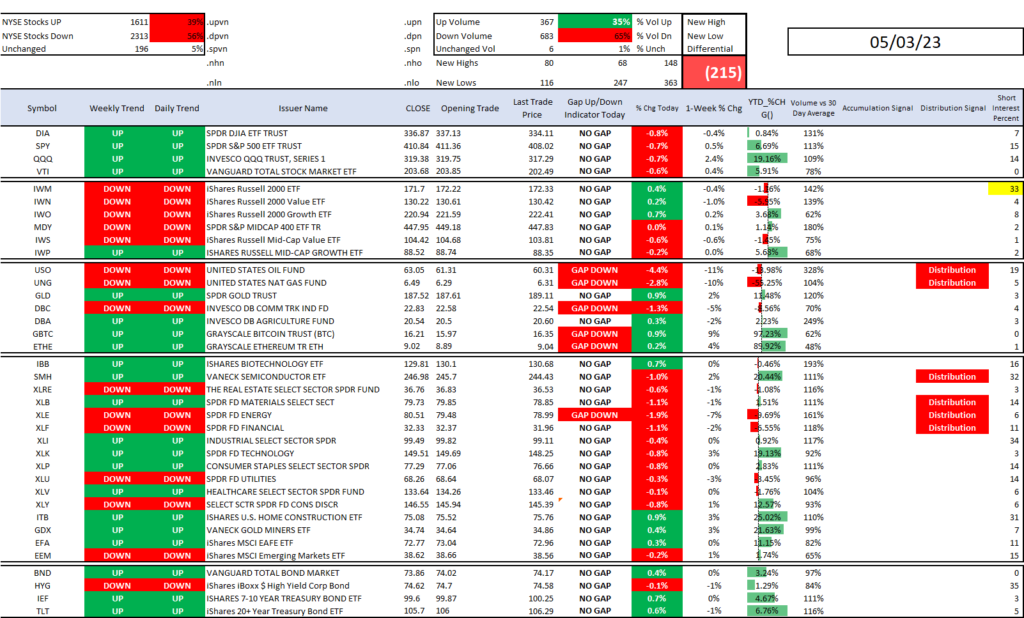The width and height of the screenshot is (1024, 618).
Task: Select the "Differential" label cell
Action: tap(710, 49)
